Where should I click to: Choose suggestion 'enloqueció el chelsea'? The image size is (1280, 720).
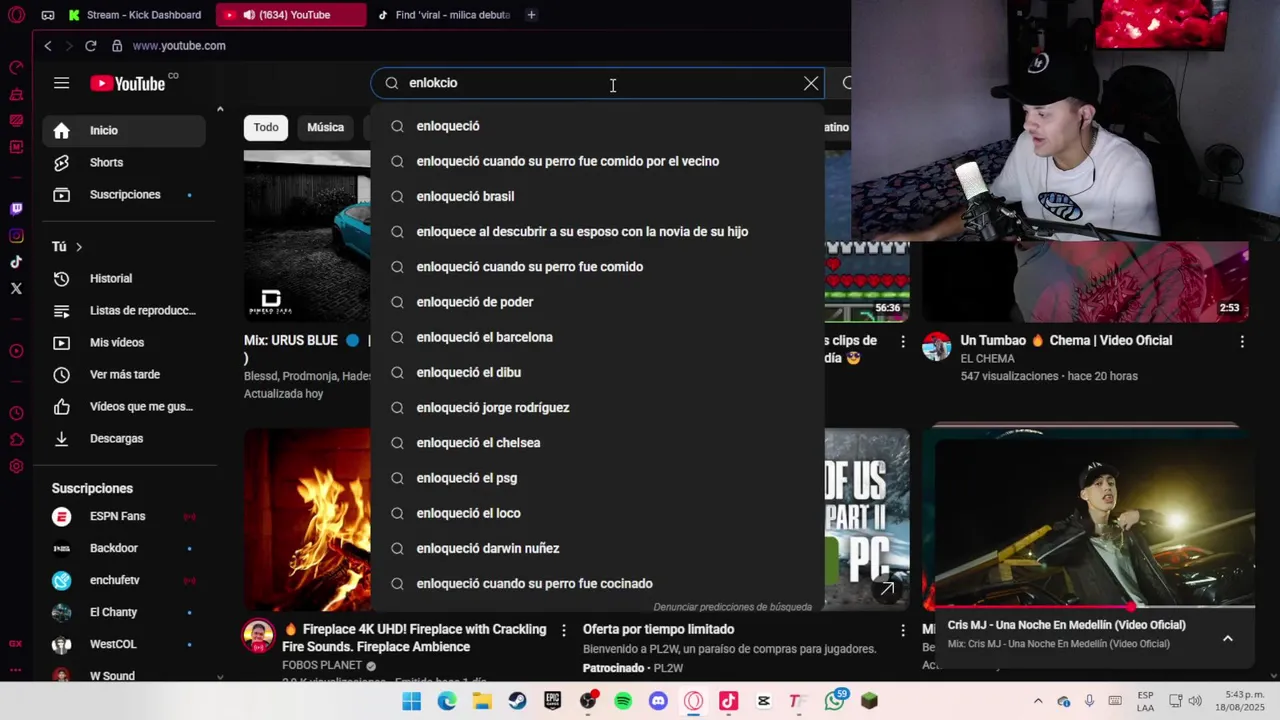pyautogui.click(x=597, y=443)
